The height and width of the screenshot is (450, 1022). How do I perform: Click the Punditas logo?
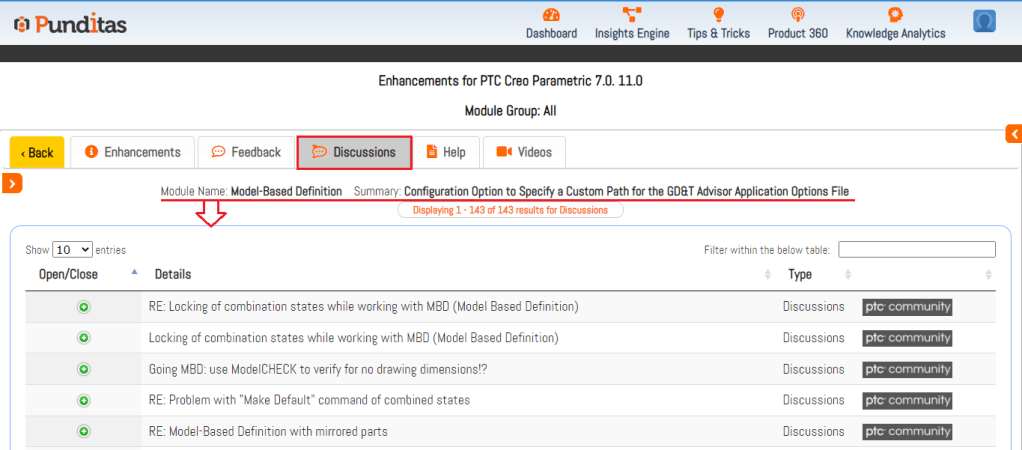[69, 23]
